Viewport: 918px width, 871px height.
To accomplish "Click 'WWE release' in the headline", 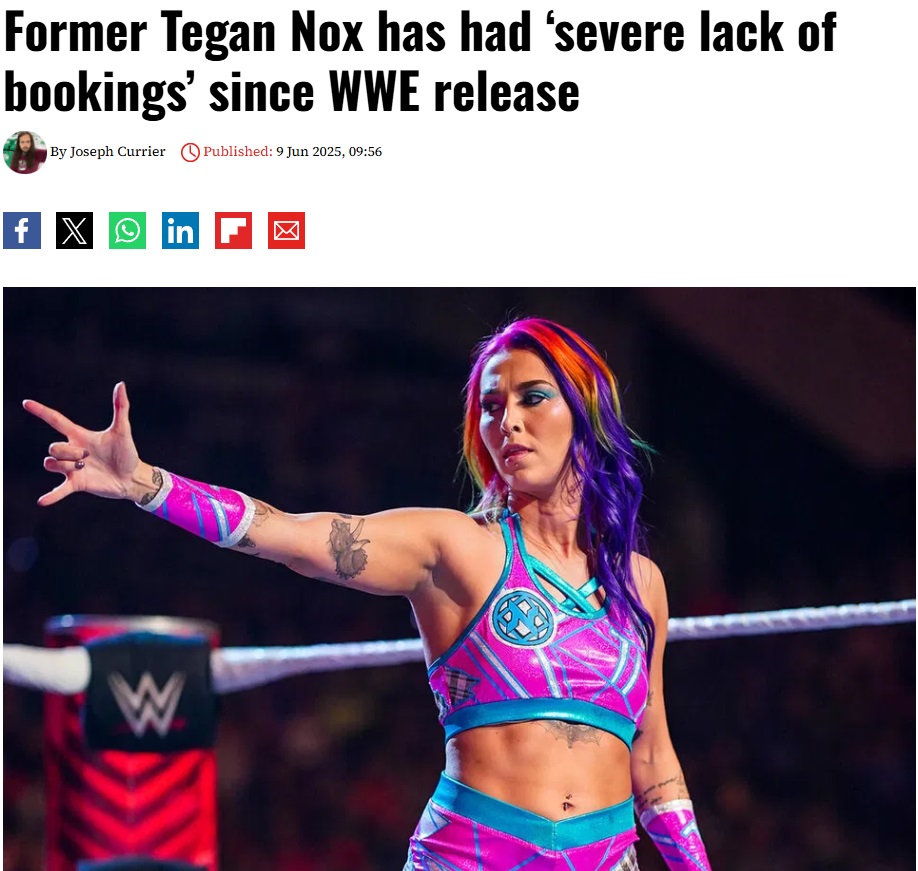I will [x=454, y=92].
